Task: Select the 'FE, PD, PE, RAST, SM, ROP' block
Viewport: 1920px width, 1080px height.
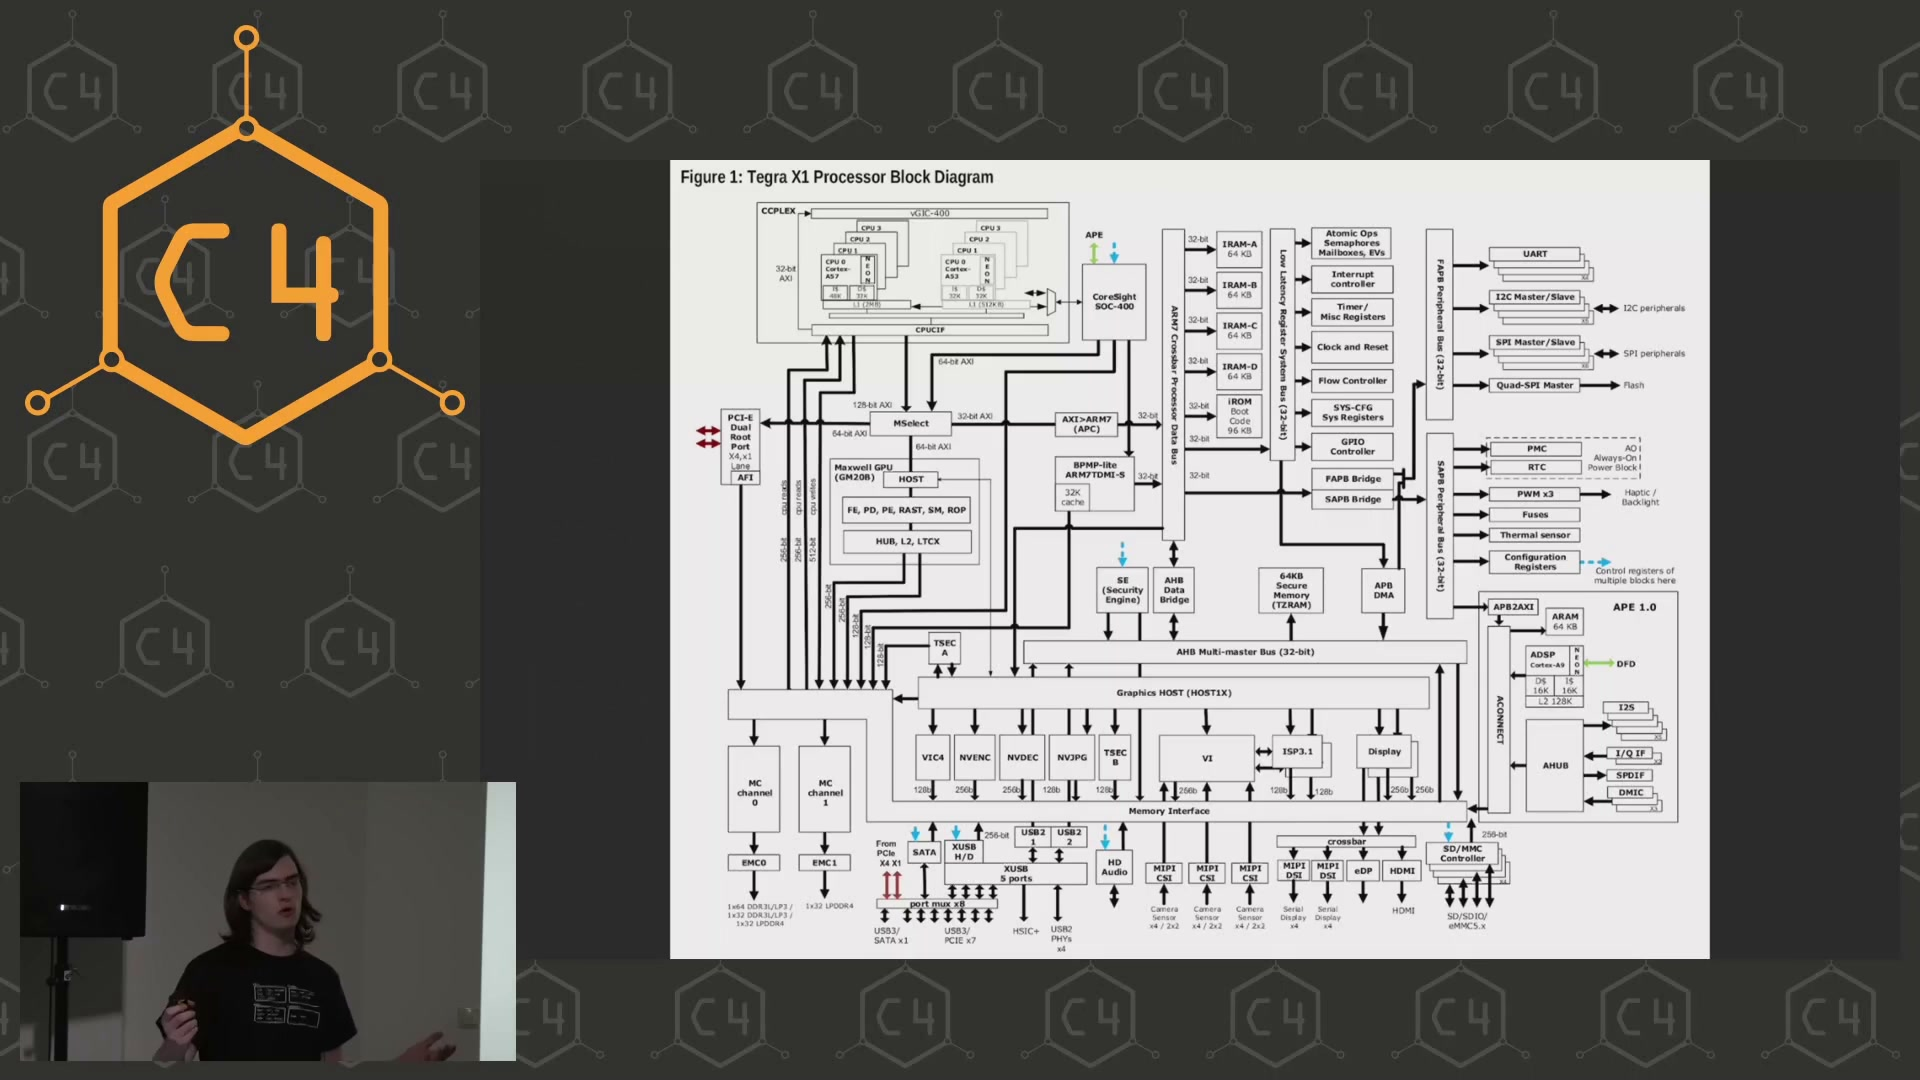Action: click(906, 510)
